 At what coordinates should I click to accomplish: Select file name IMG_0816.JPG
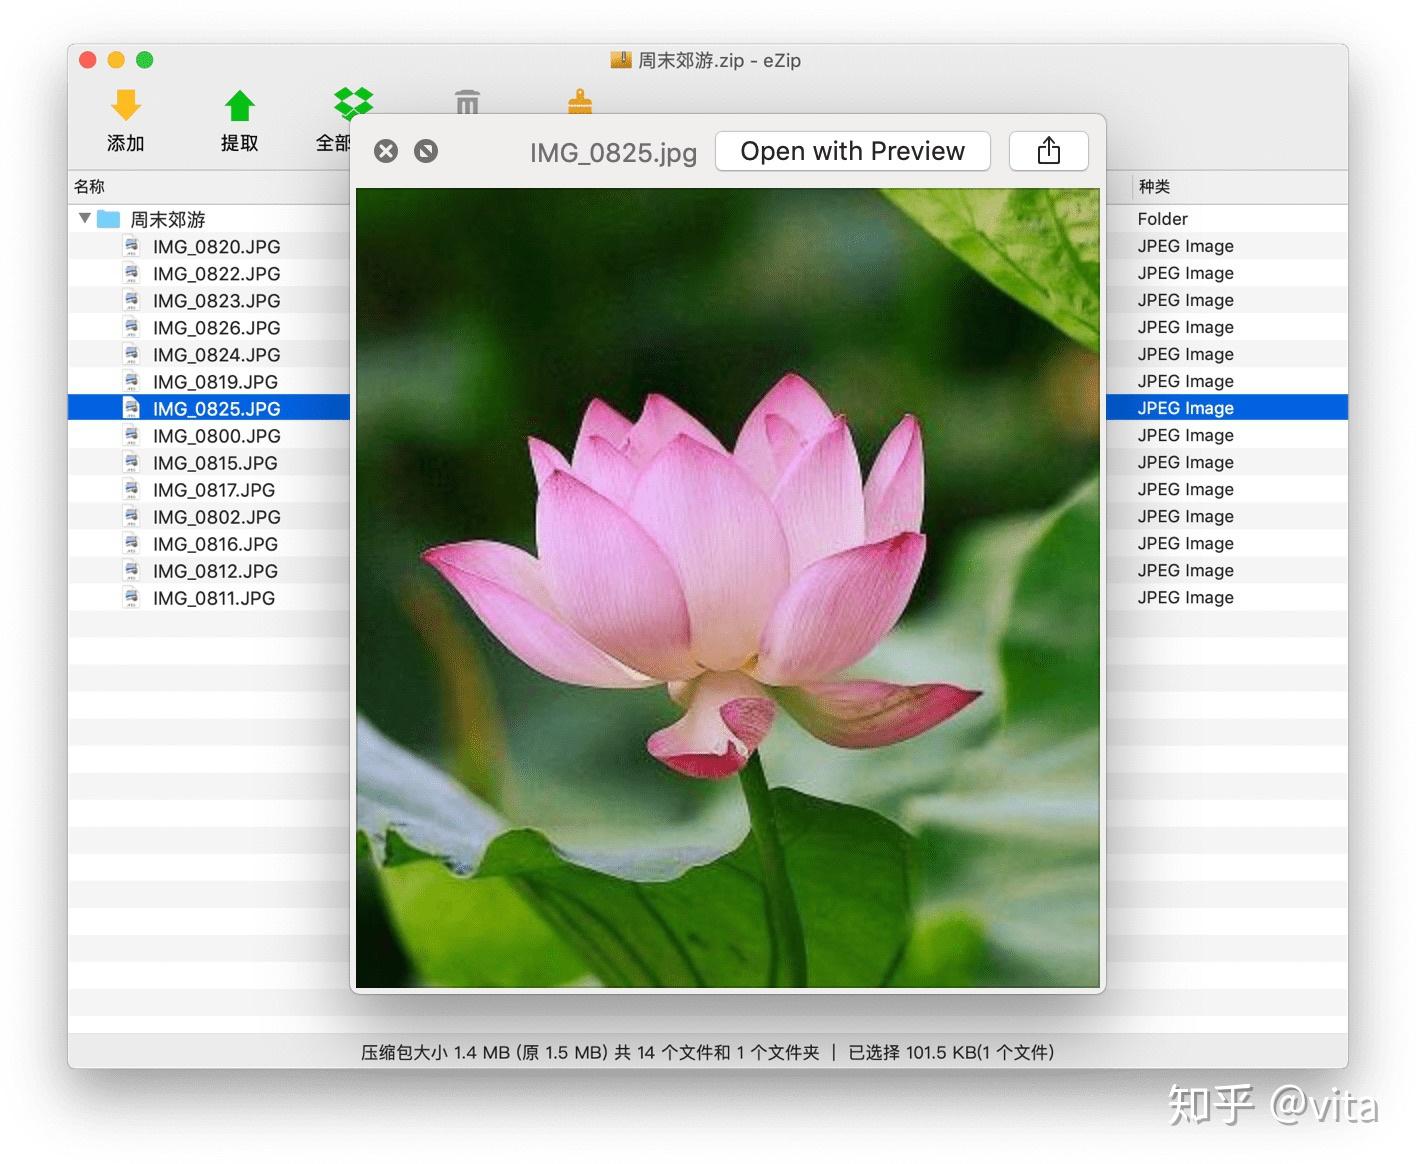pyautogui.click(x=215, y=544)
